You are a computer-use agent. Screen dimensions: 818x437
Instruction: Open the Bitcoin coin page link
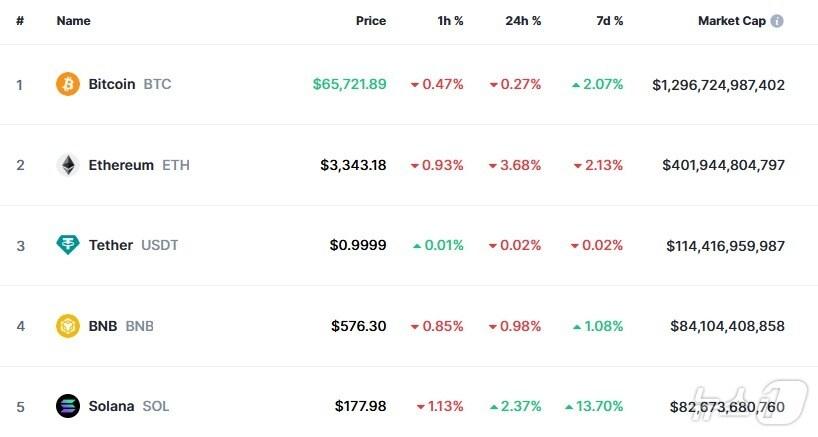click(111, 84)
